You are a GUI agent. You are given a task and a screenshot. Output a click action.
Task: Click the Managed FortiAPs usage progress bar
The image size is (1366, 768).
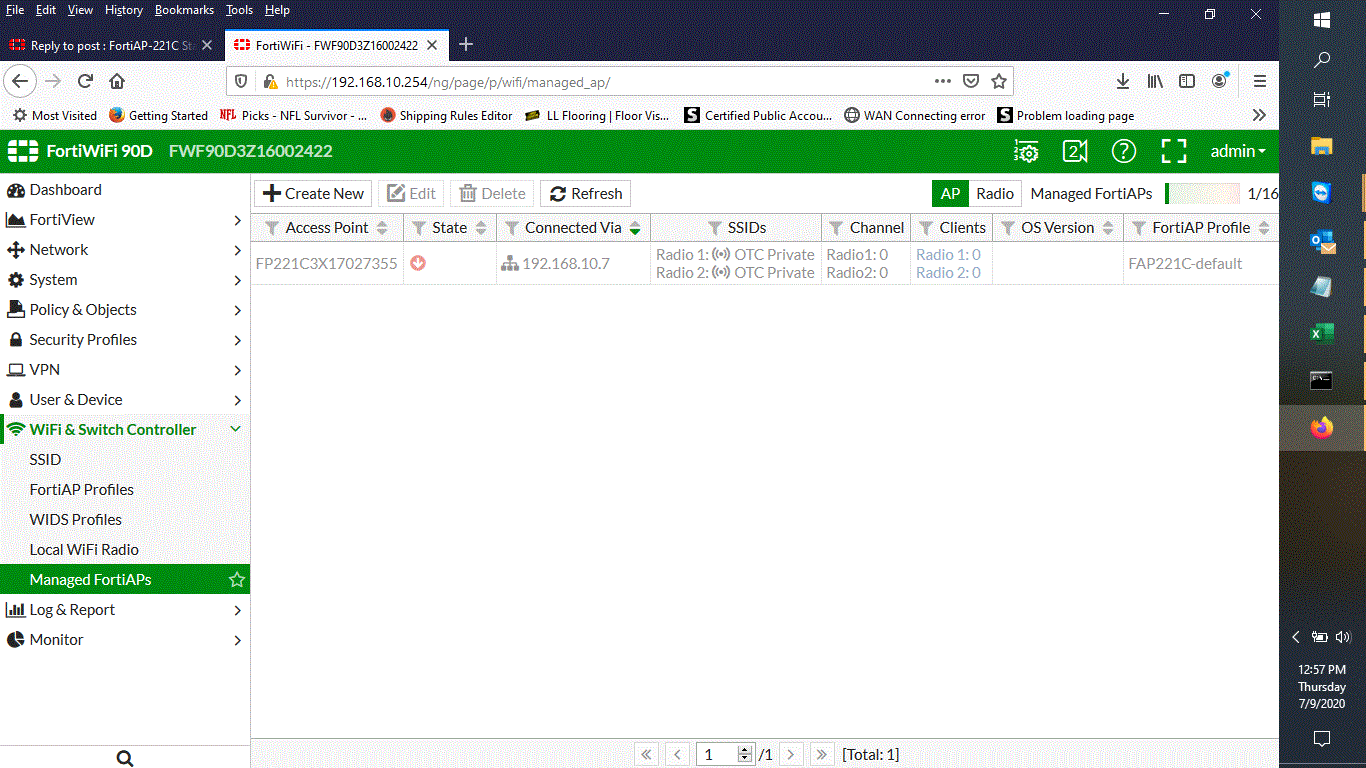click(1202, 194)
